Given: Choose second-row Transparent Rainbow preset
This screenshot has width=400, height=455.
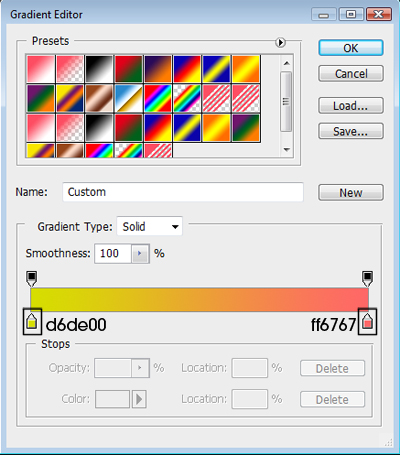Looking at the screenshot, I should (187, 98).
